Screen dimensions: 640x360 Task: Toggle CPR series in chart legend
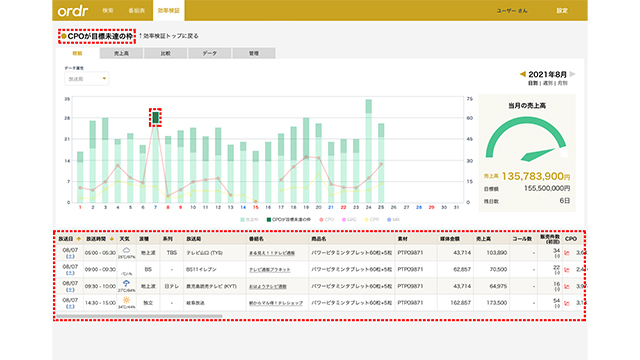point(372,220)
